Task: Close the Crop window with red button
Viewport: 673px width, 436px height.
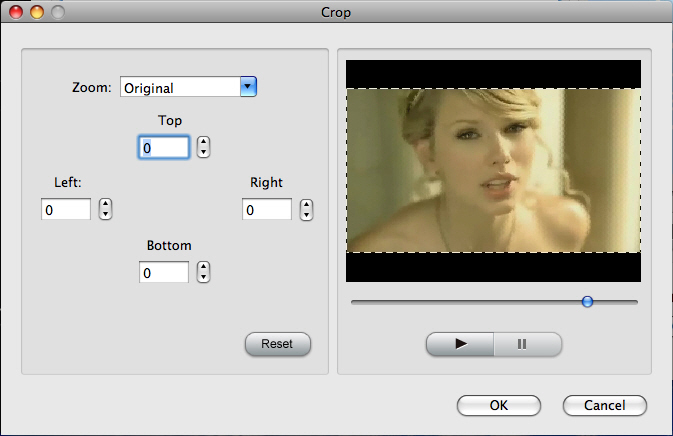Action: [16, 12]
